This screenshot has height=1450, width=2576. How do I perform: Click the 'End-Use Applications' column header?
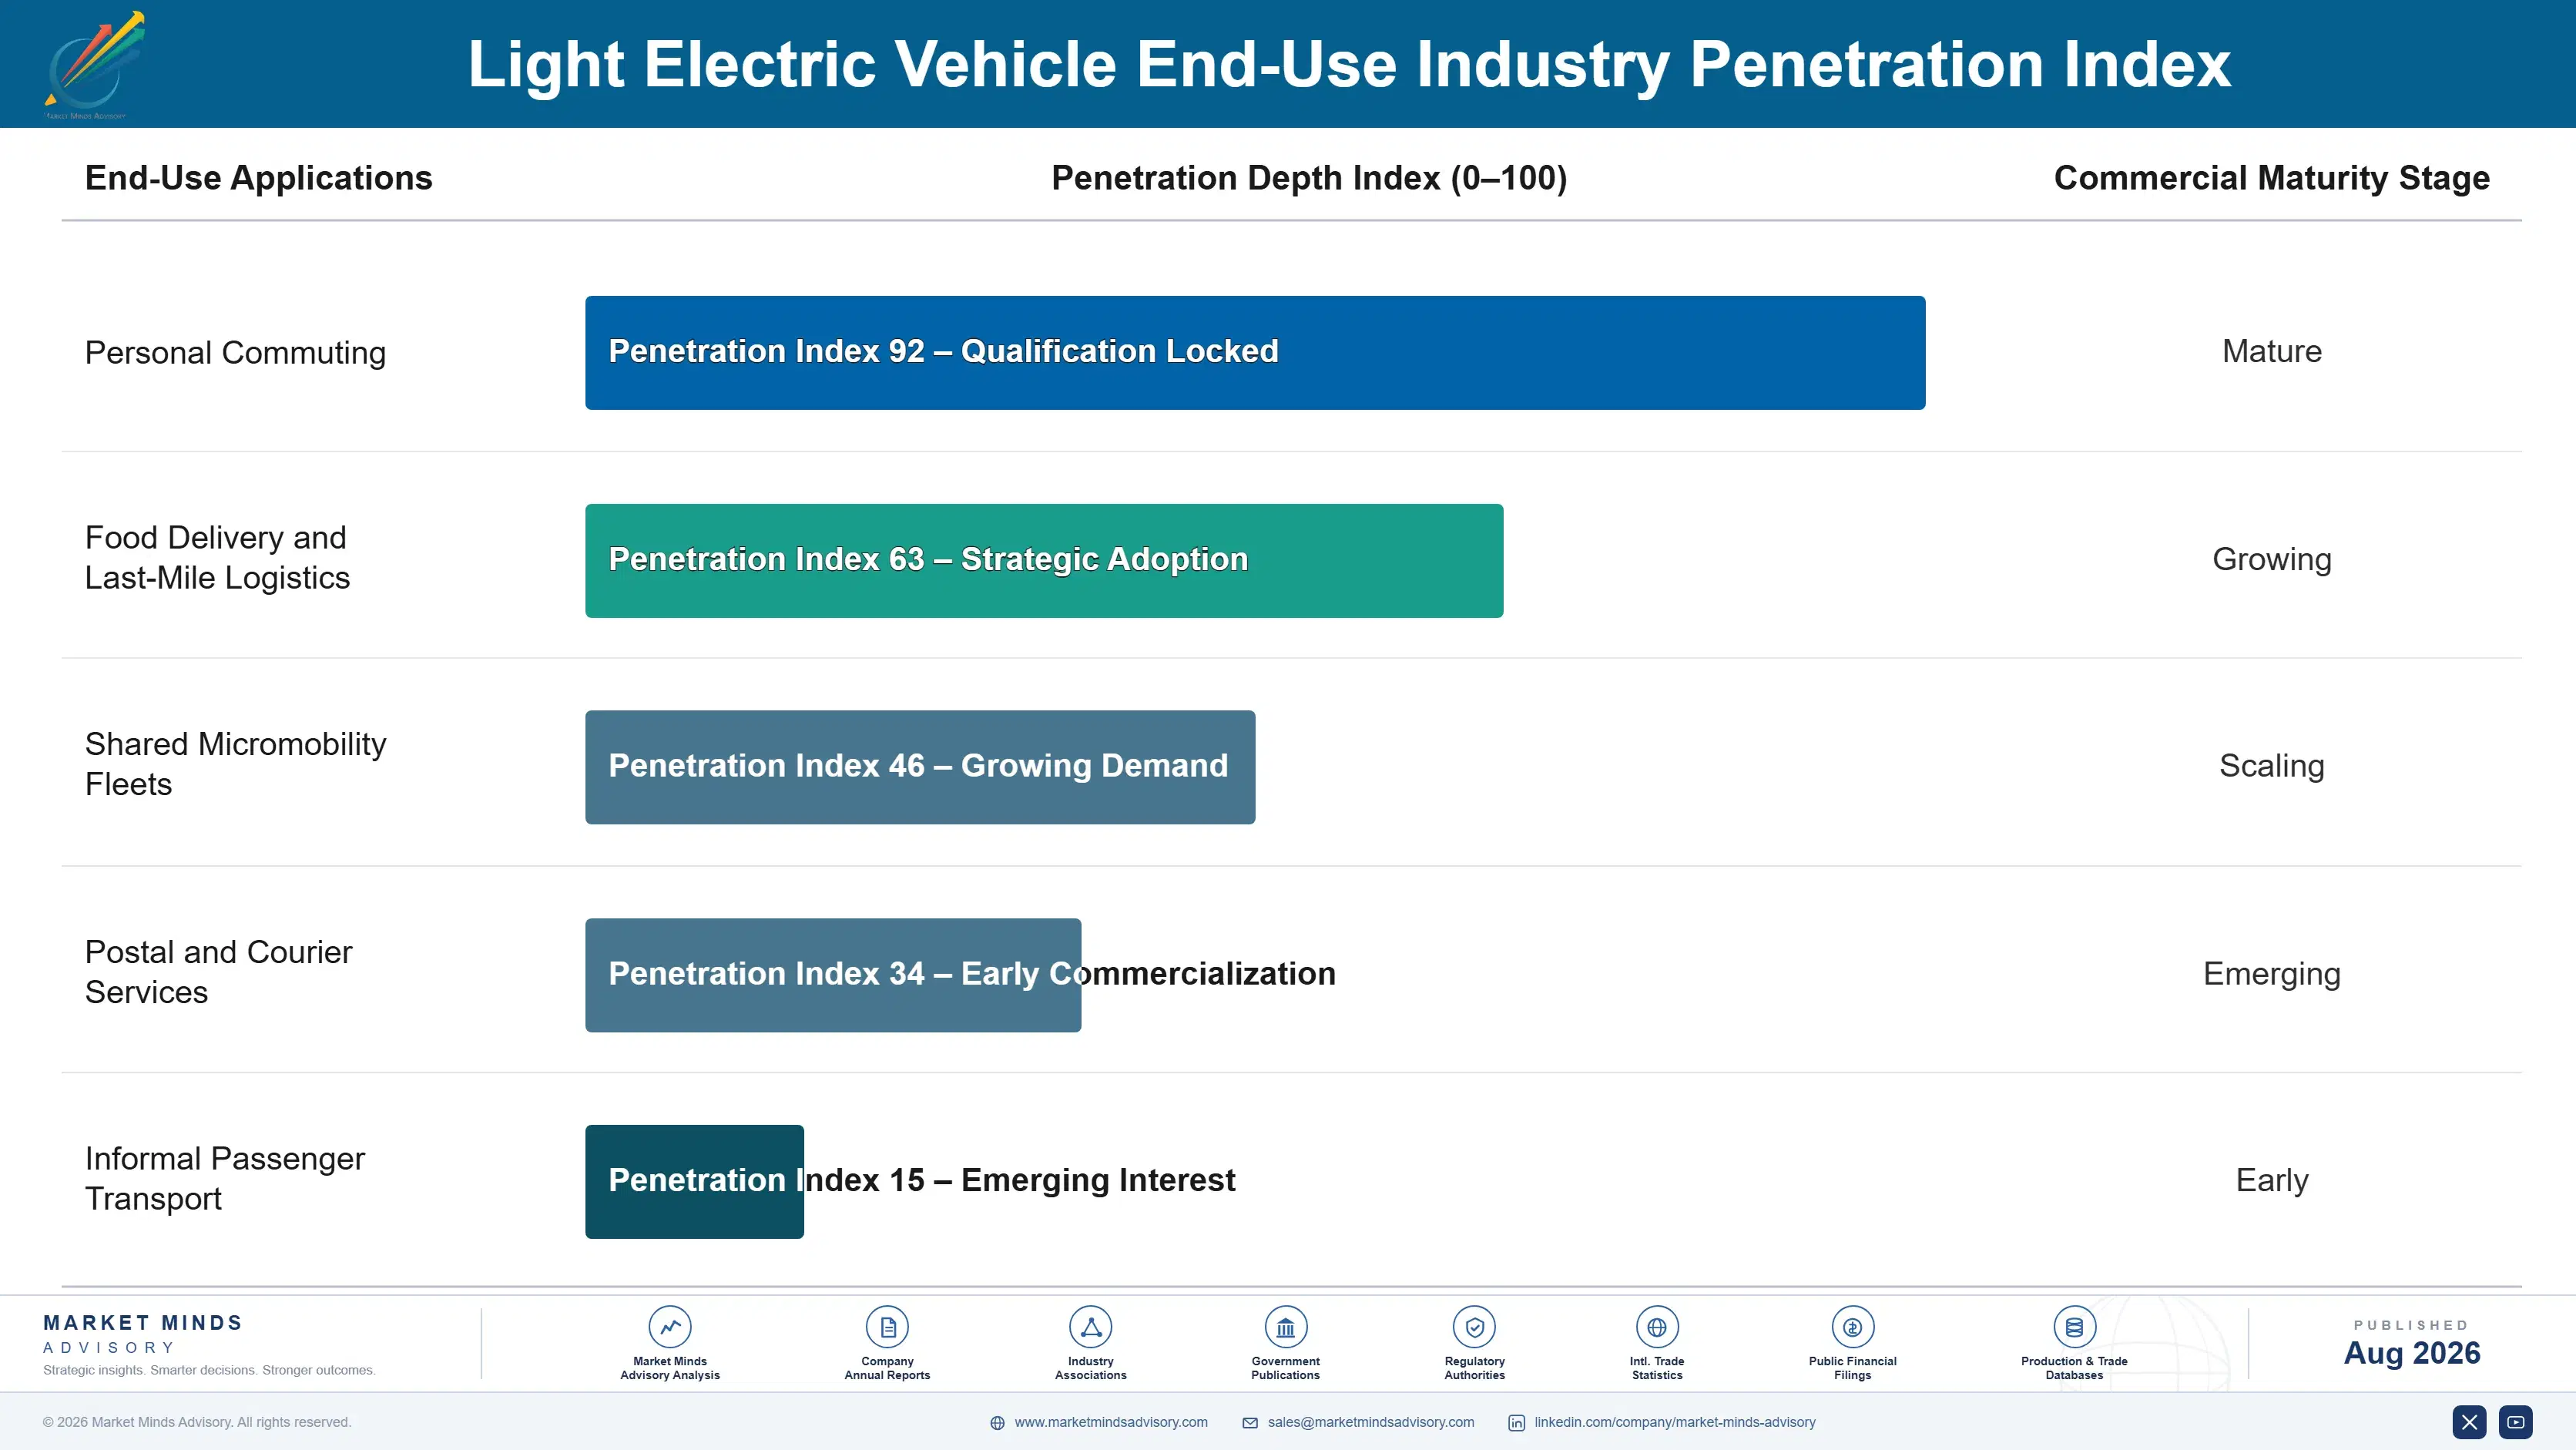tap(258, 178)
